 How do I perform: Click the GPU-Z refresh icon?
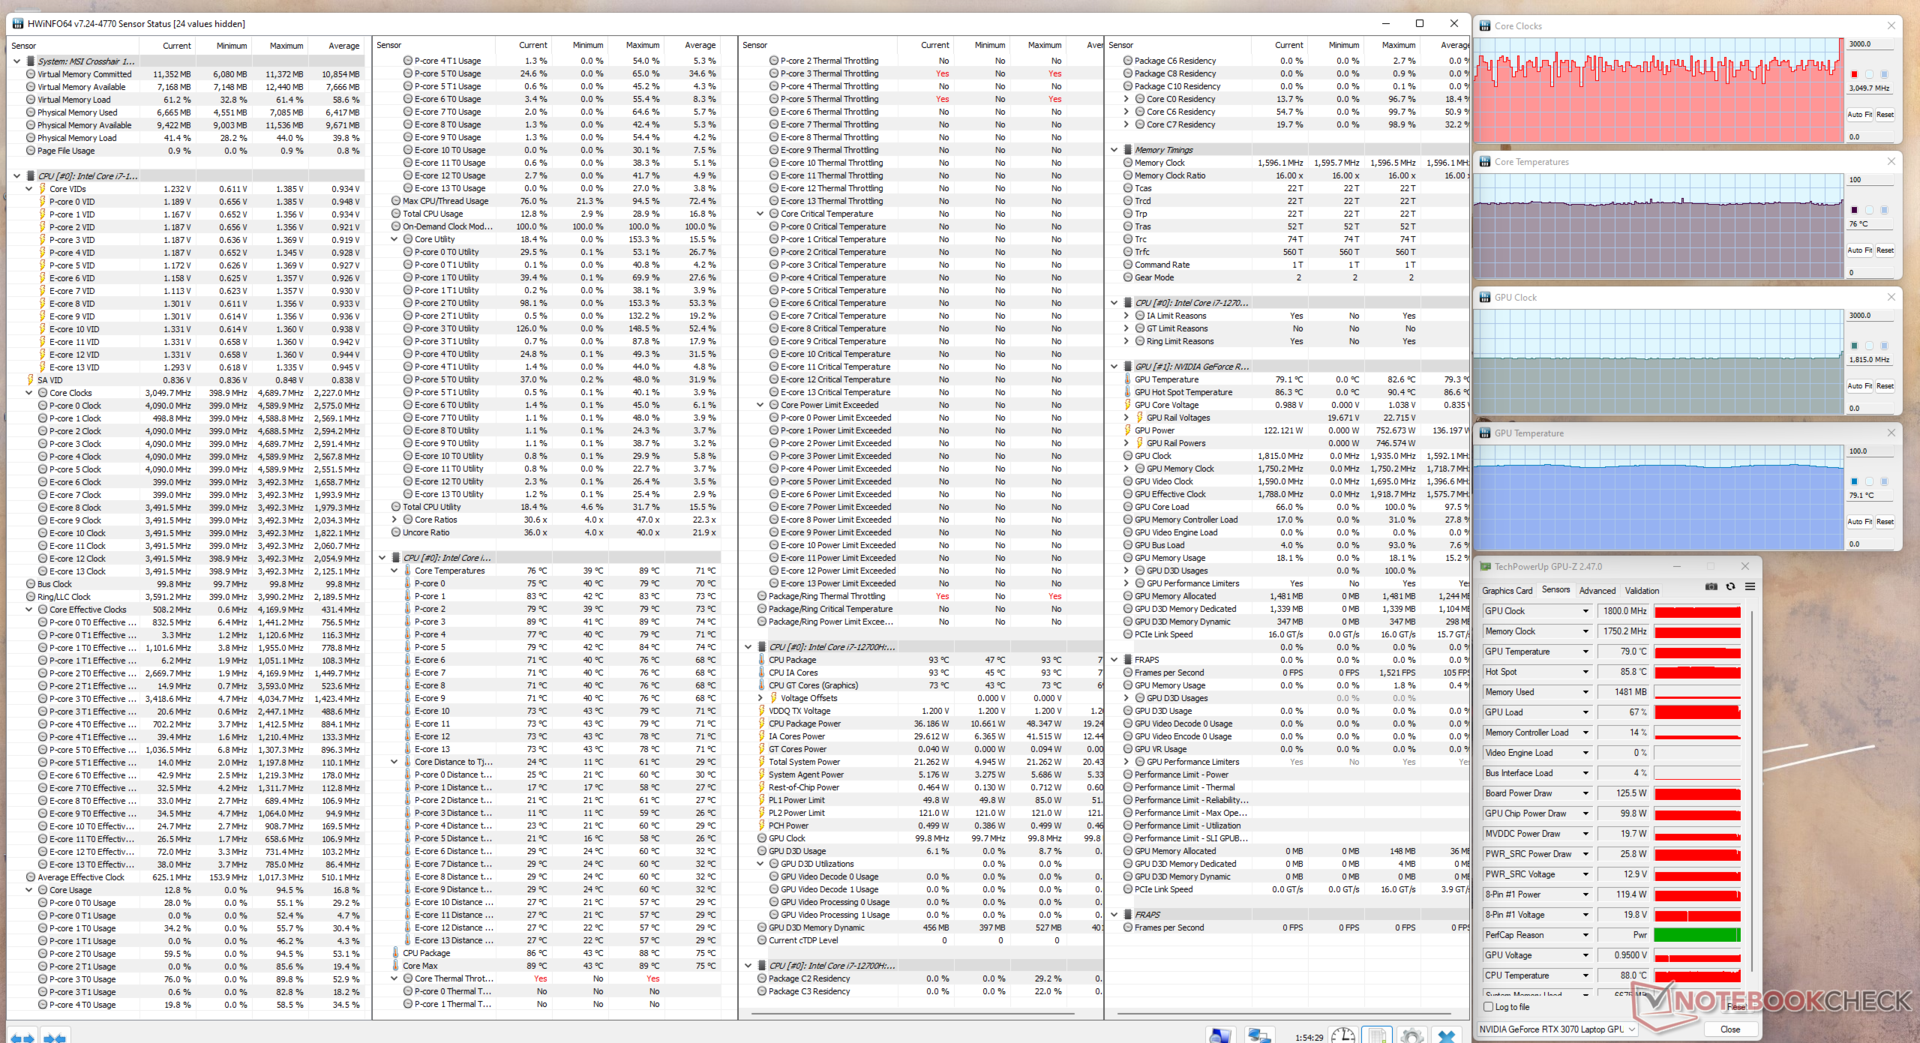point(1730,587)
